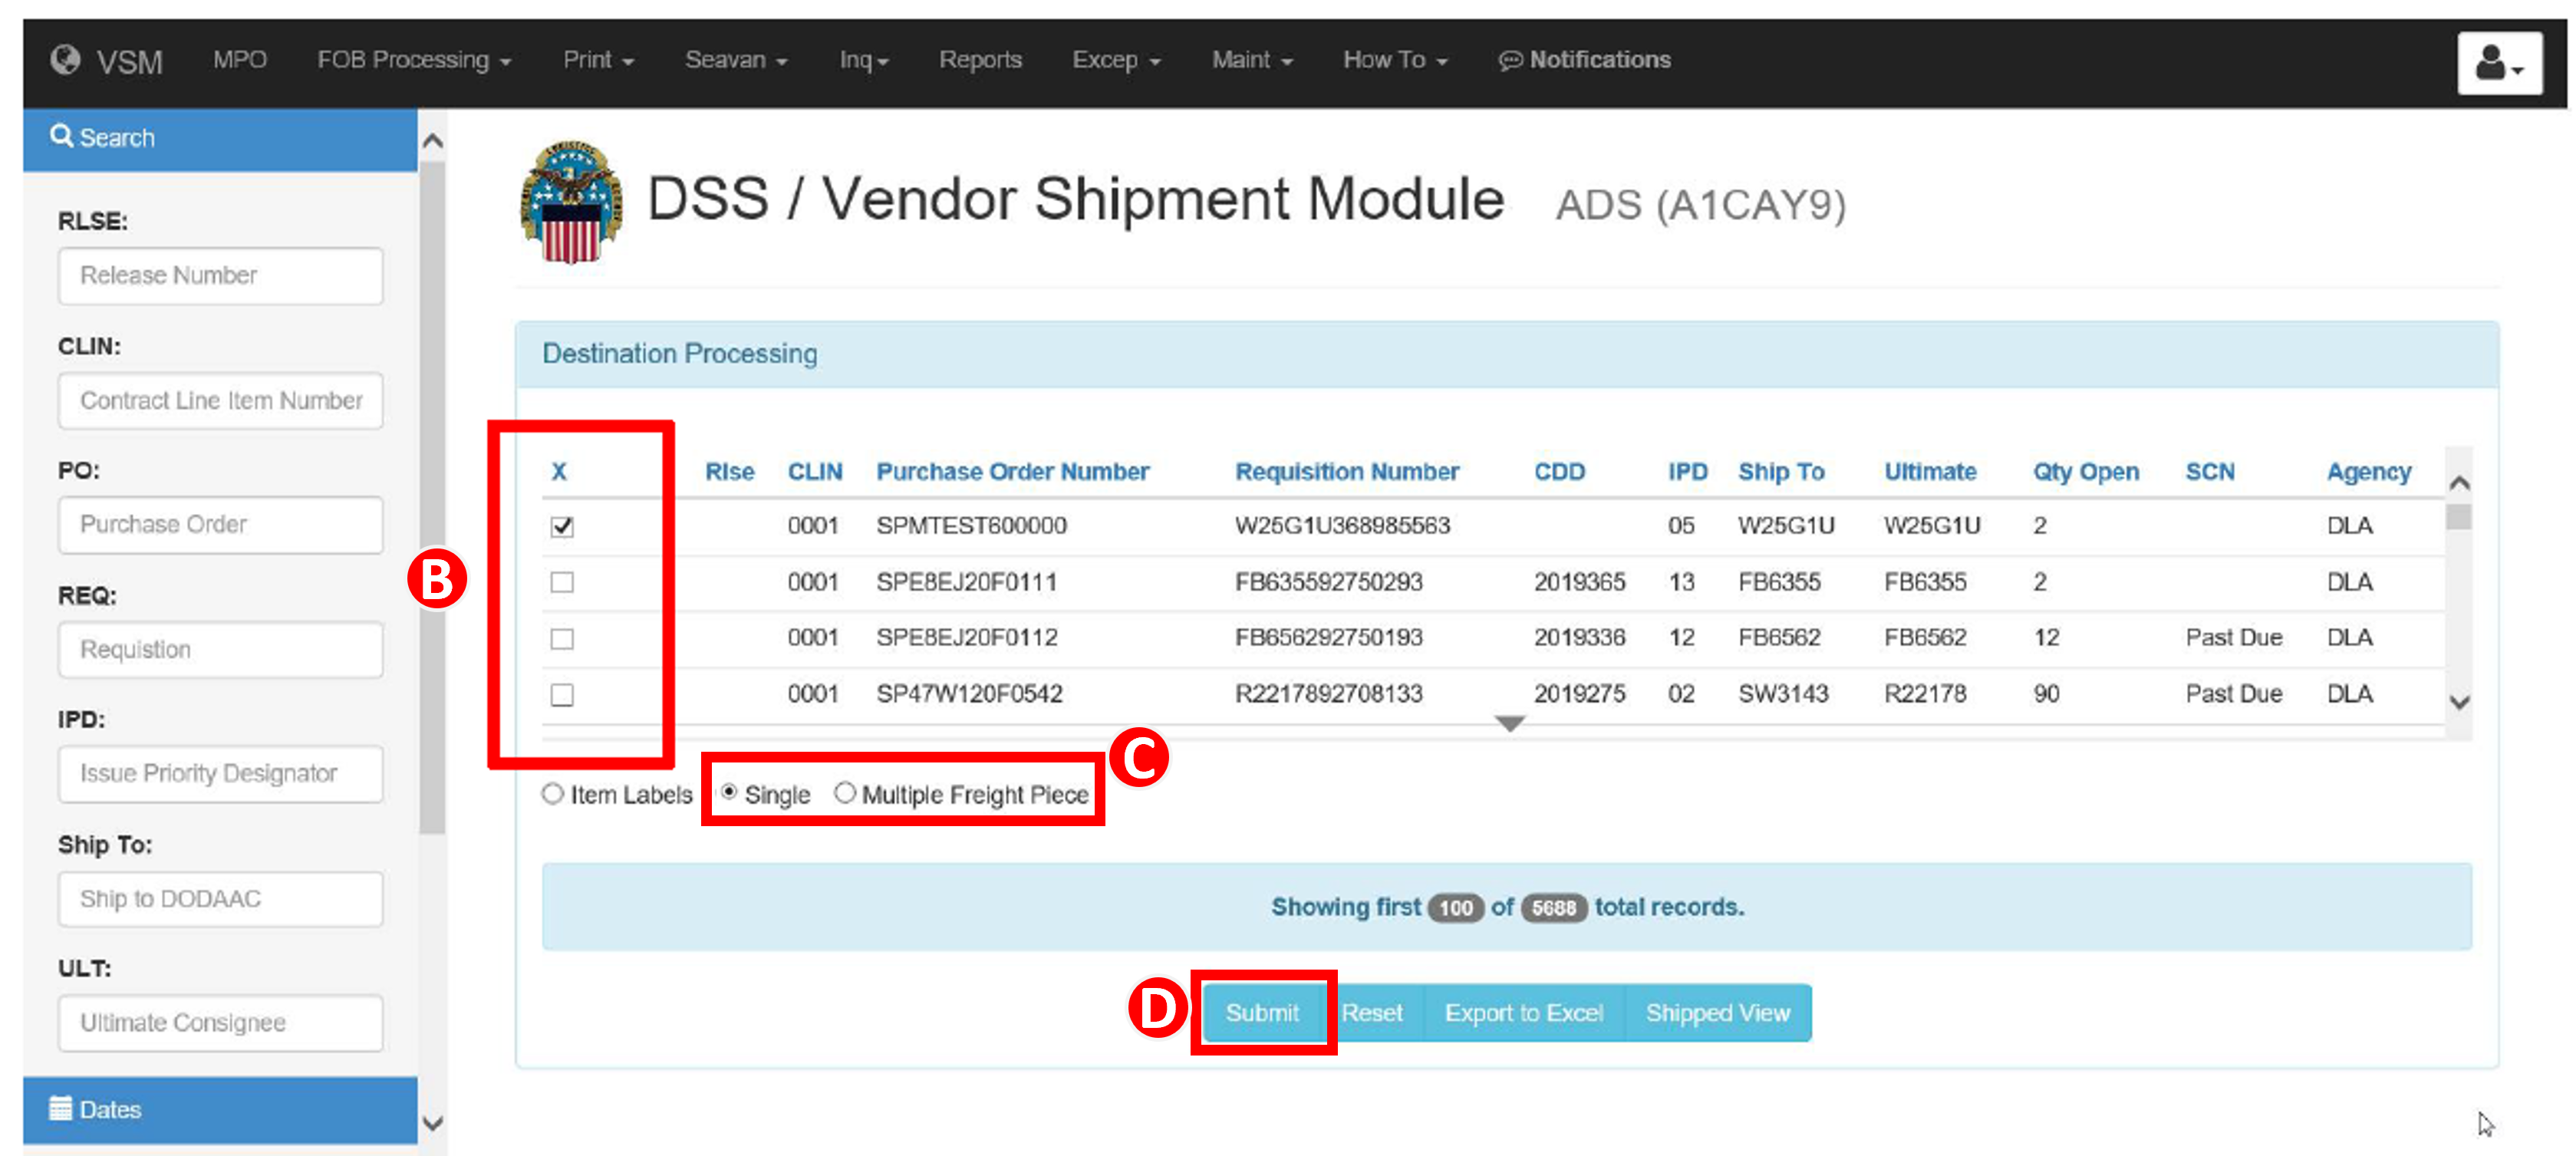Image resolution: width=2576 pixels, height=1156 pixels.
Task: Select the Multiple Freight Piece radio button
Action: [x=845, y=794]
